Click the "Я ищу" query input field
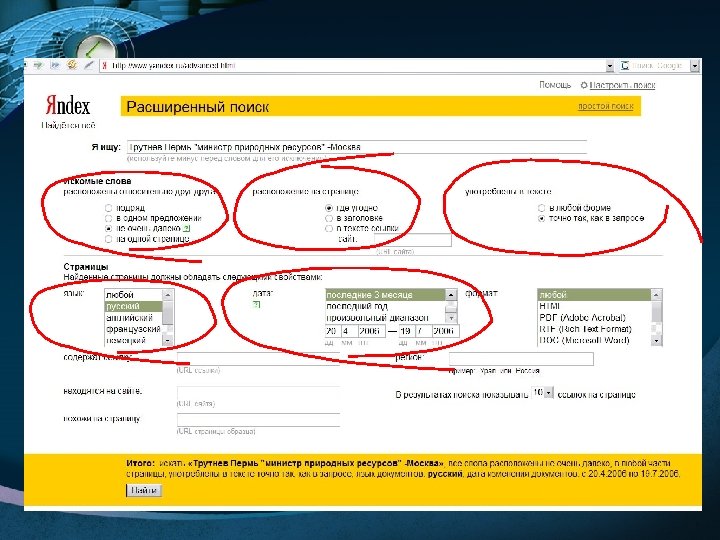This screenshot has width=720, height=540. click(356, 147)
